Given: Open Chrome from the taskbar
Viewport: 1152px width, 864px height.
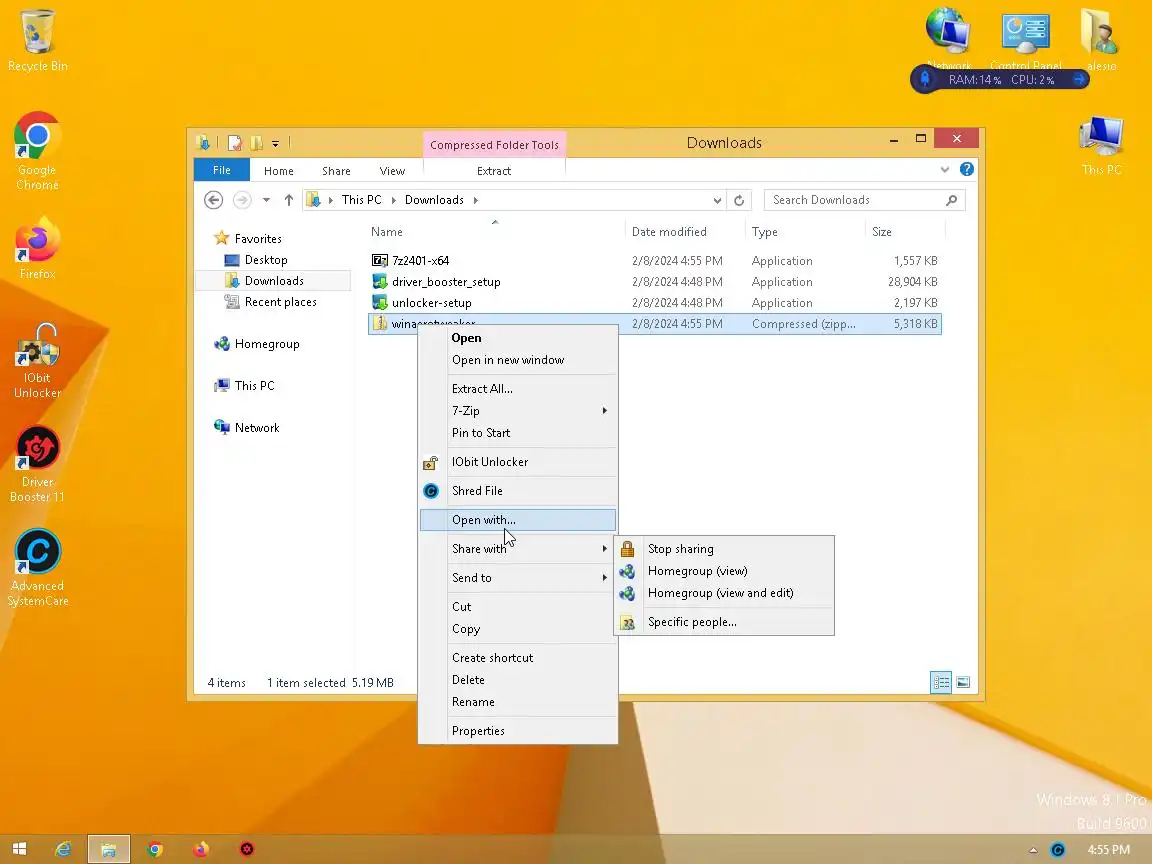Looking at the screenshot, I should pyautogui.click(x=155, y=849).
